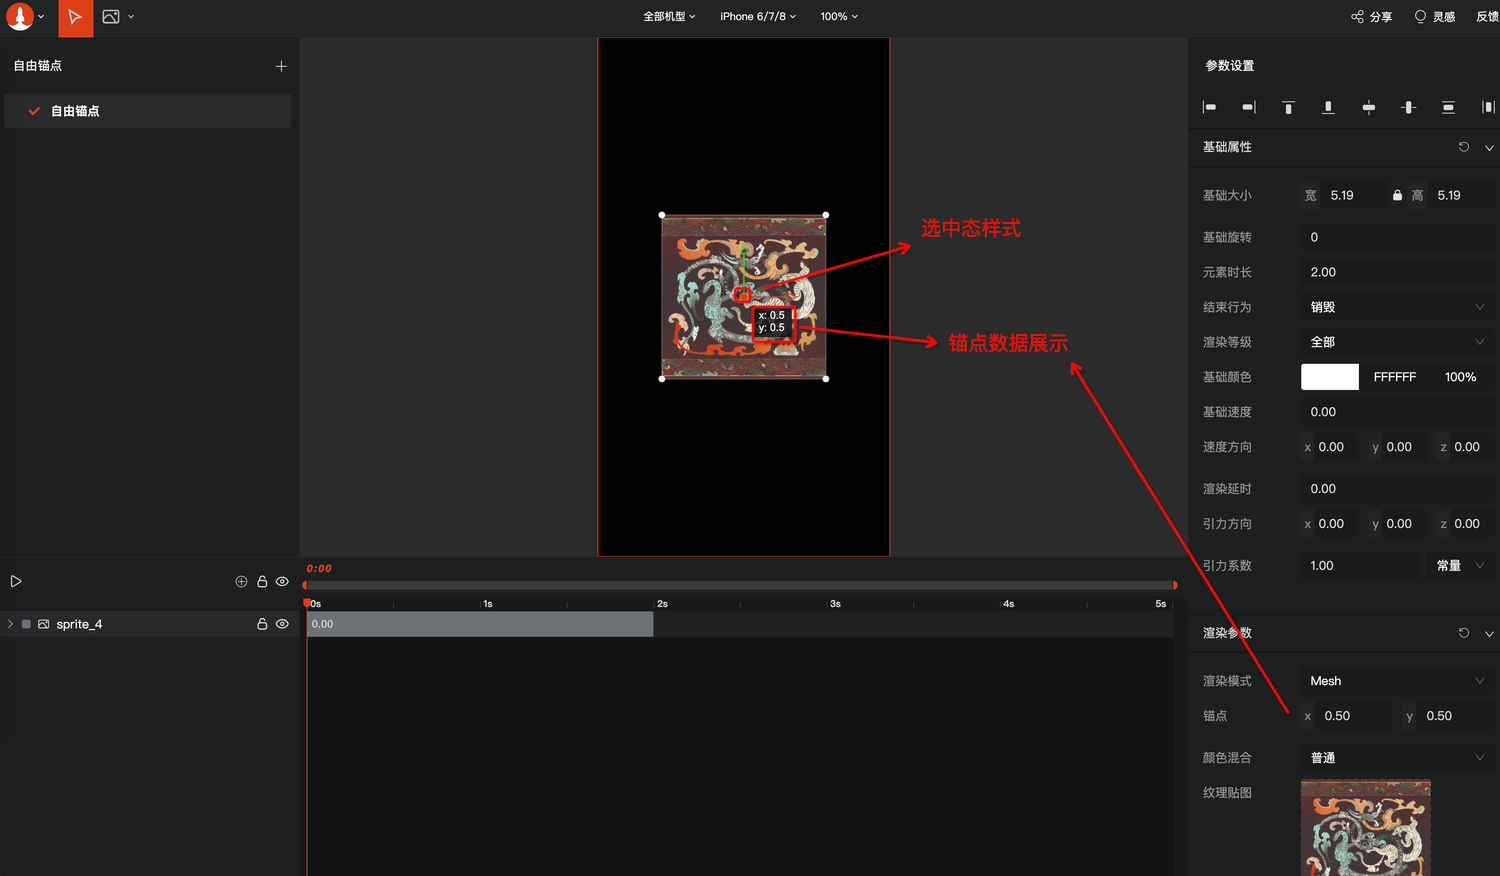Viewport: 1500px width, 876px height.
Task: Collapse the 渲染参数 section
Action: tap(1489, 633)
